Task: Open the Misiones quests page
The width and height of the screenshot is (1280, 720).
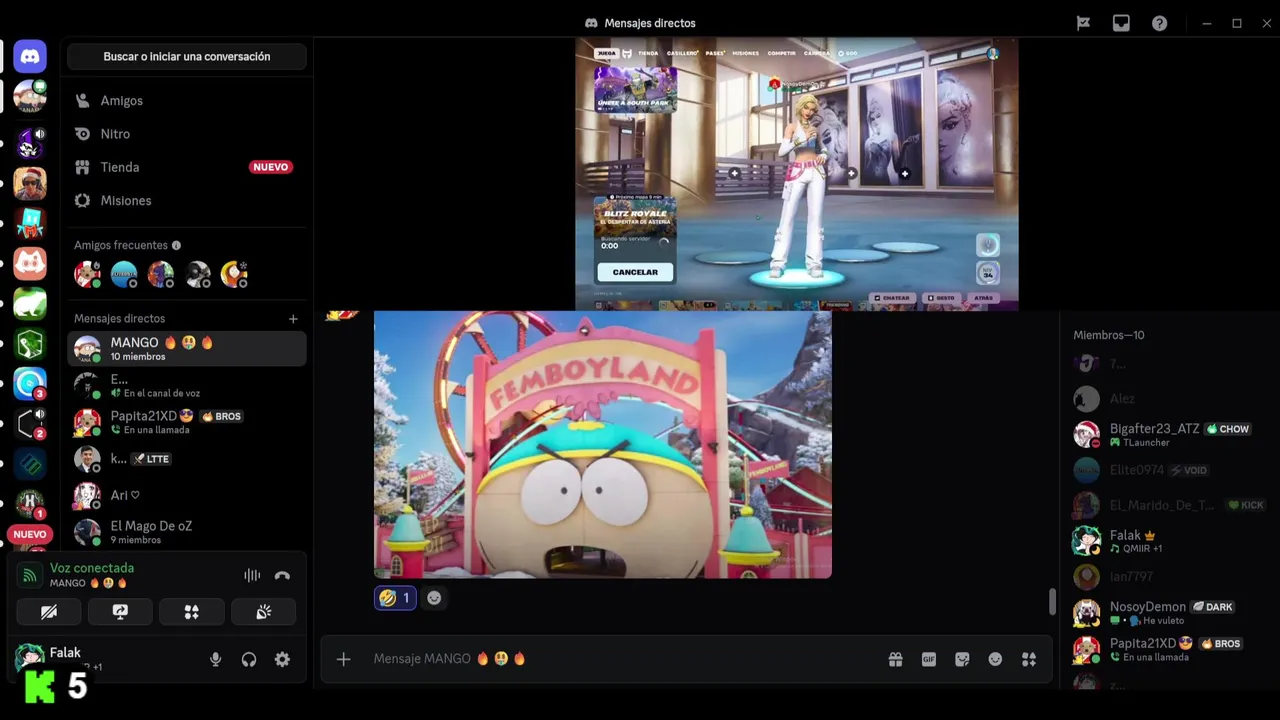Action: click(x=187, y=201)
